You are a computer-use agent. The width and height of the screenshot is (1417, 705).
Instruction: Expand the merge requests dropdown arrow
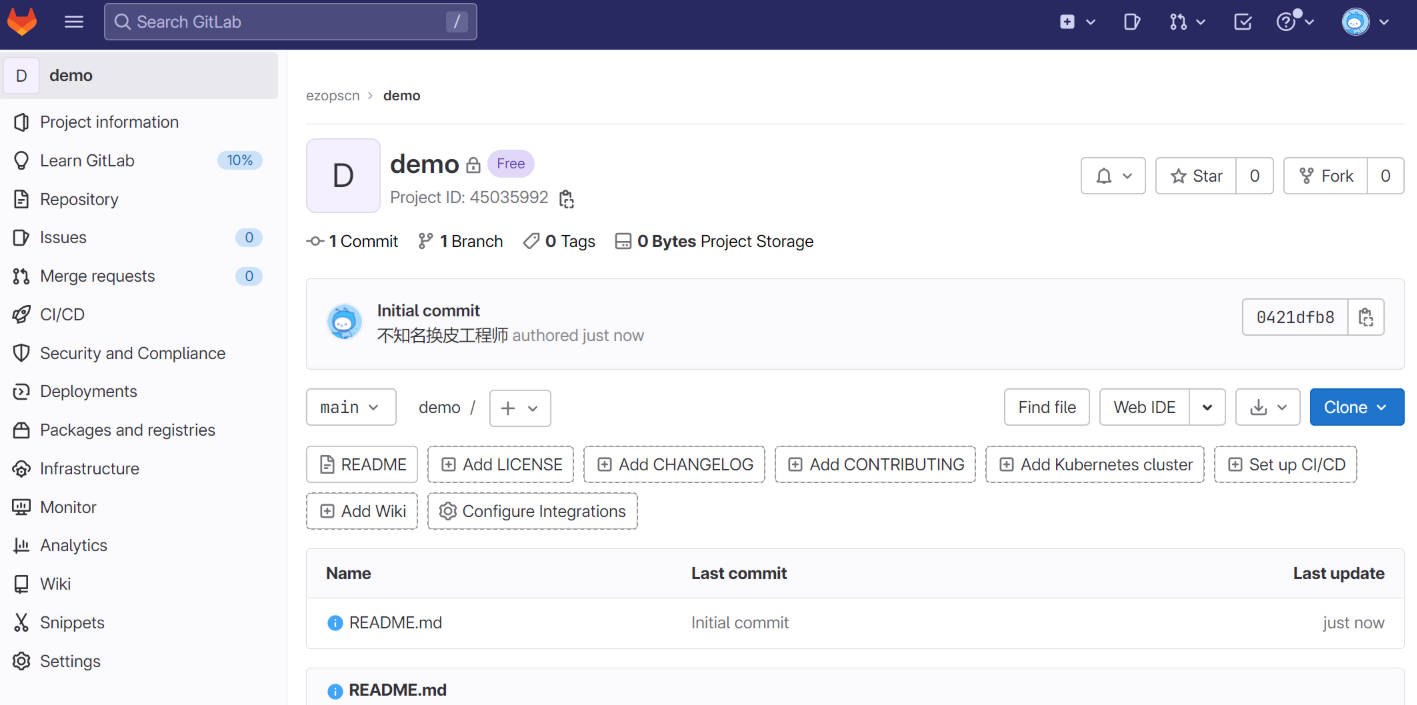pyautogui.click(x=1200, y=22)
